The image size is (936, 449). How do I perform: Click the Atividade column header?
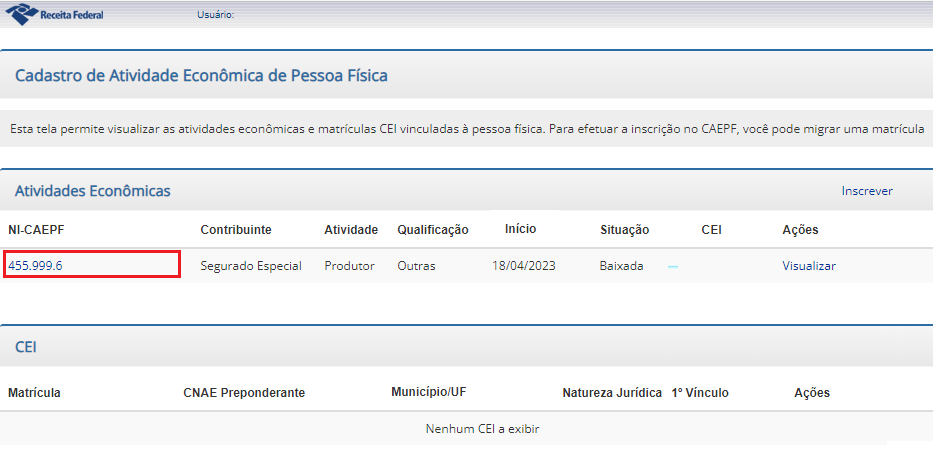(351, 230)
